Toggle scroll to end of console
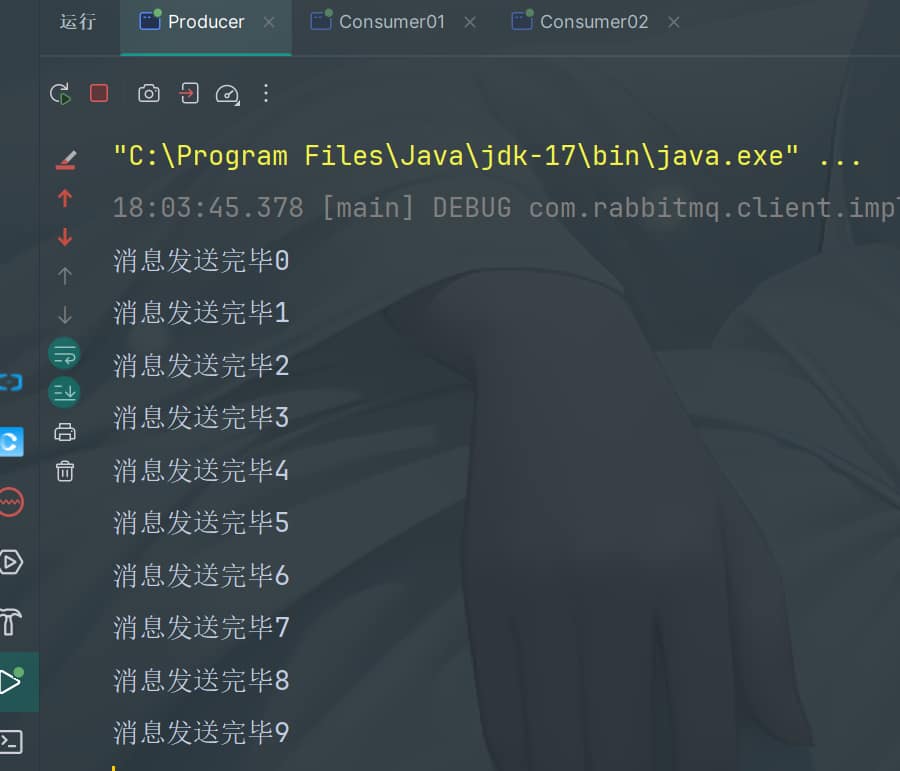This screenshot has width=900, height=771. point(65,391)
